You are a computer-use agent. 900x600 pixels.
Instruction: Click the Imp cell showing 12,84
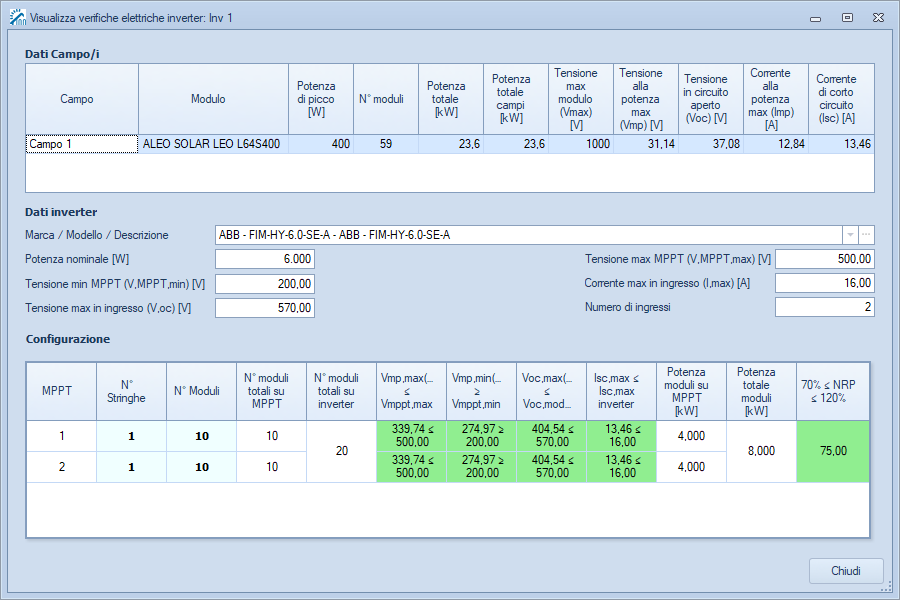(776, 144)
